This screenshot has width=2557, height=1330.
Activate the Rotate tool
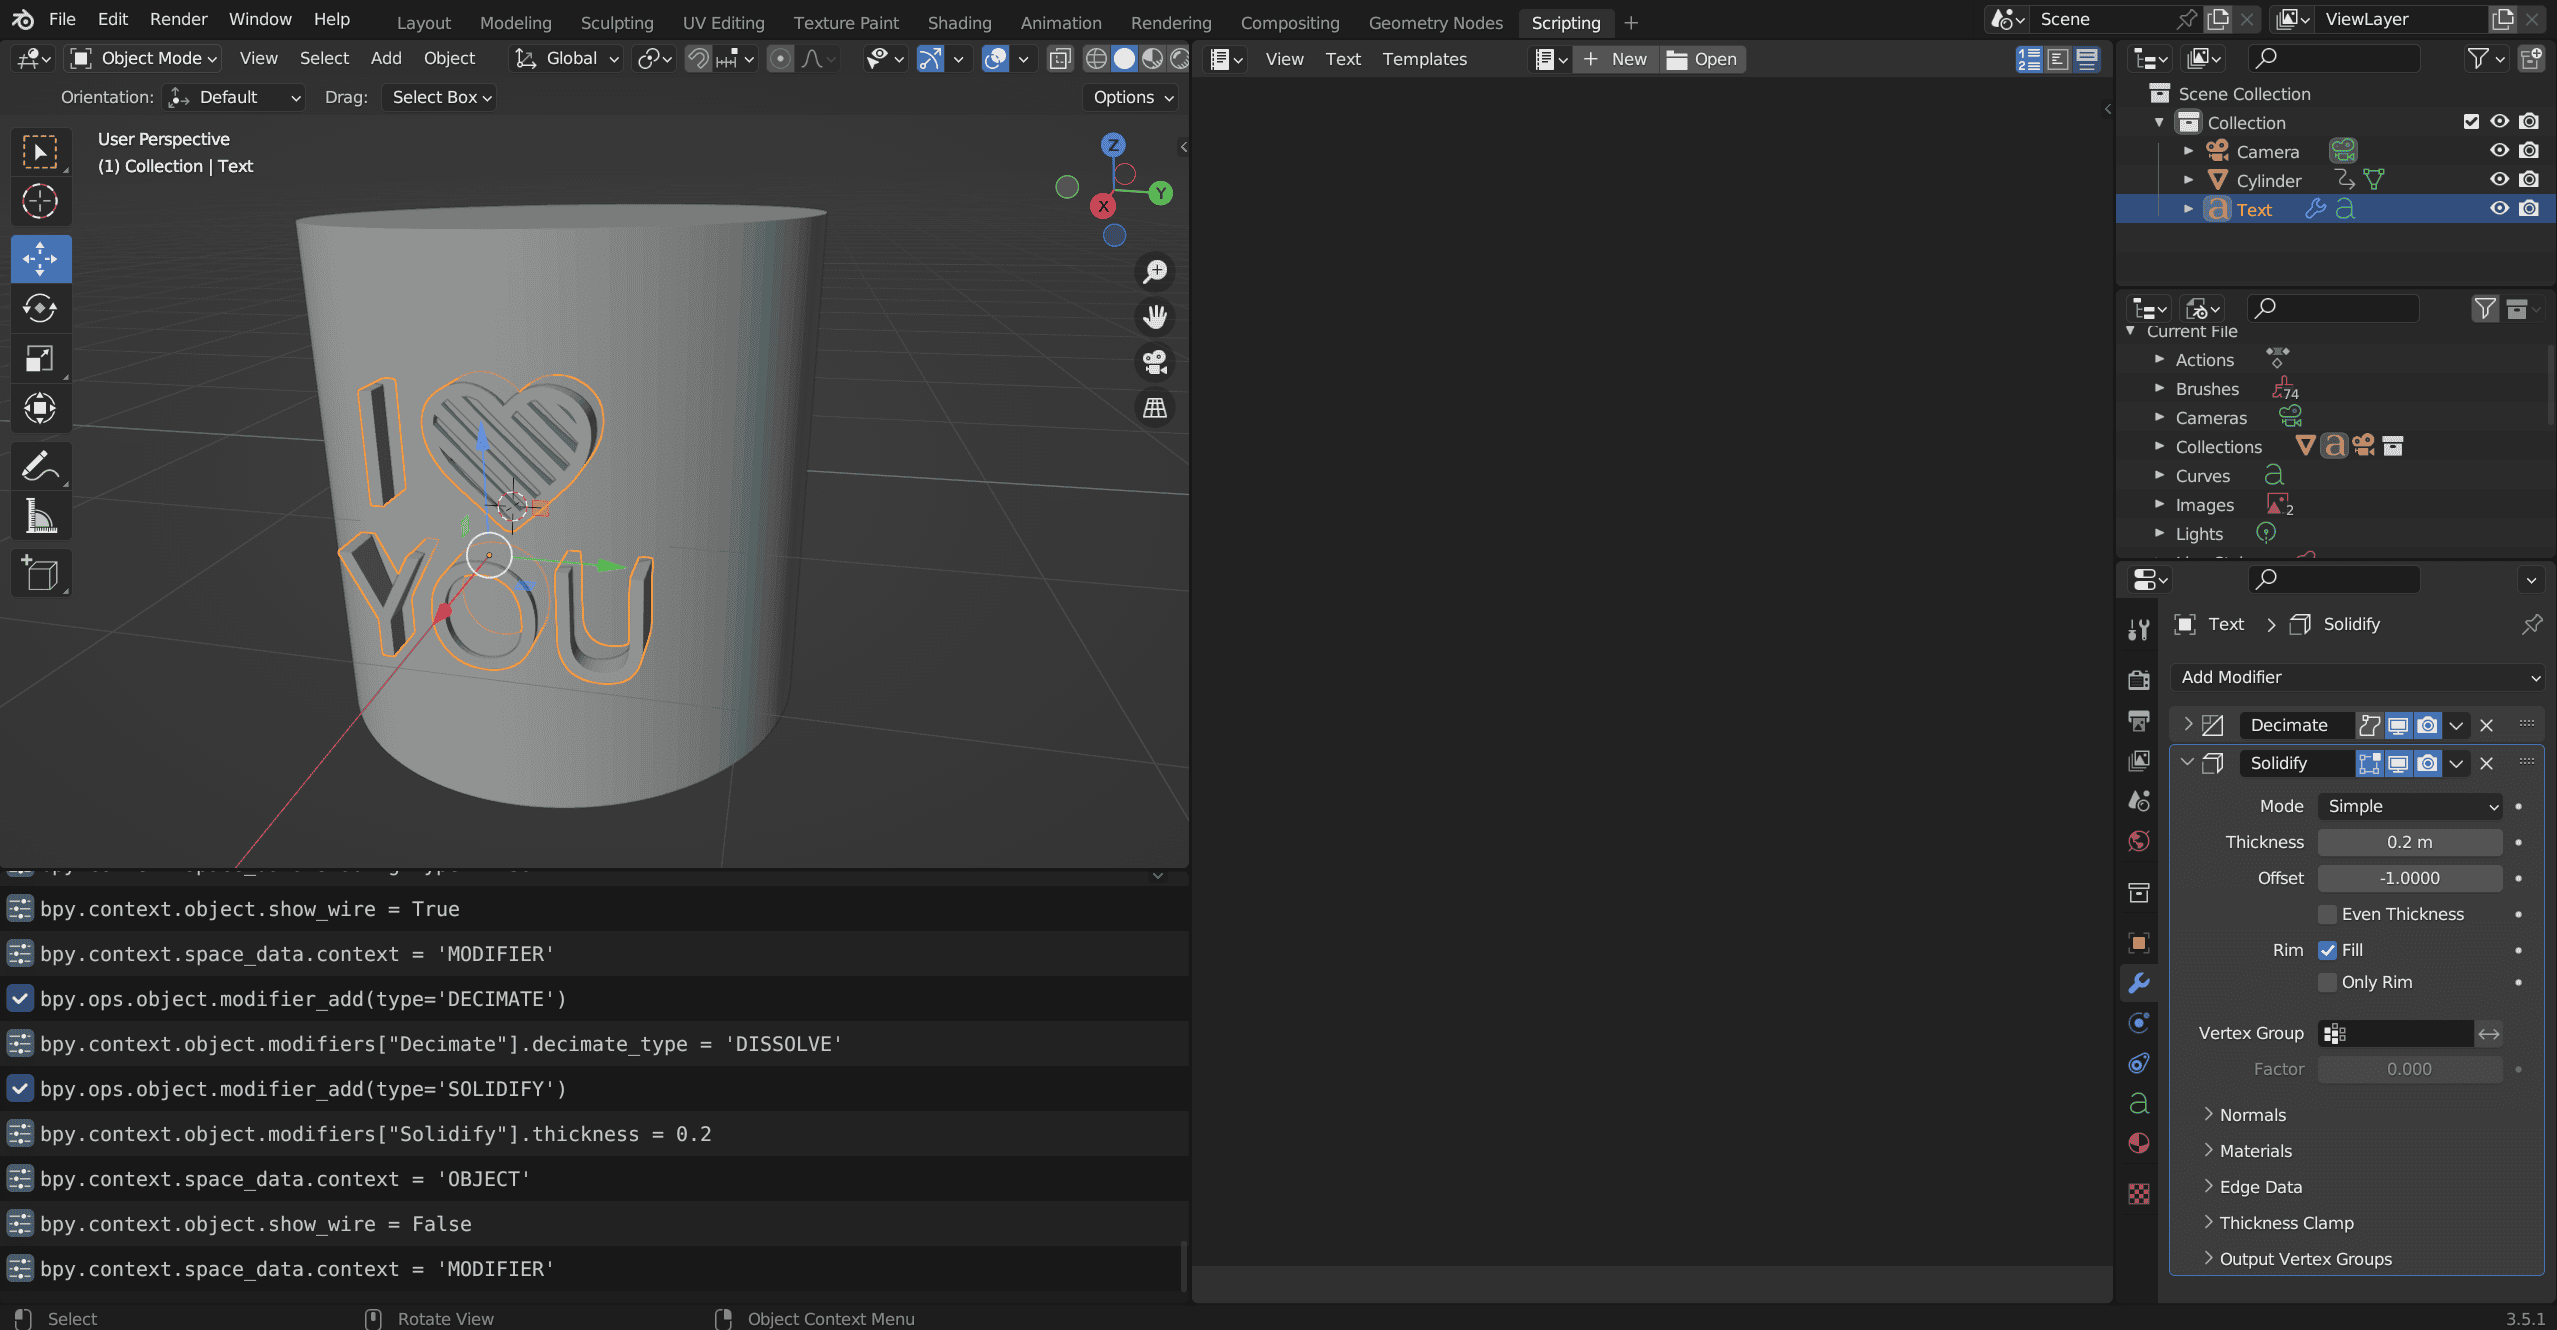[40, 308]
